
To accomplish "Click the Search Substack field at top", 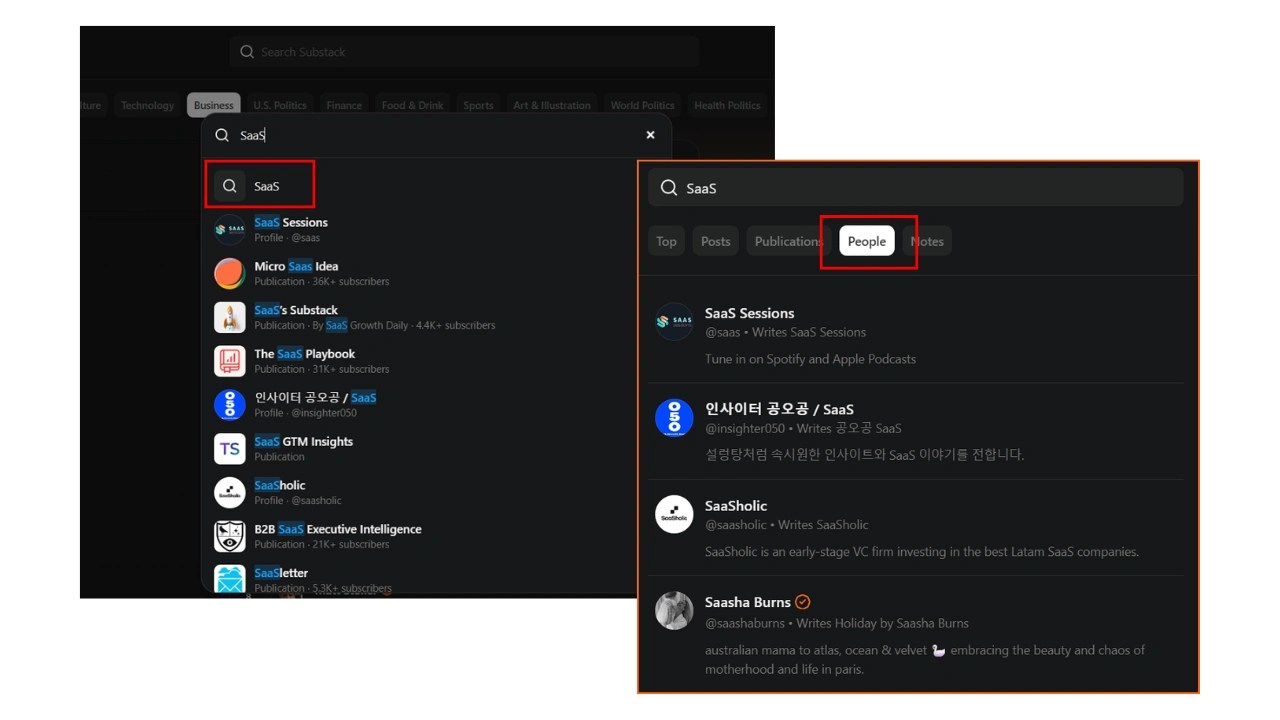I will 464,52.
